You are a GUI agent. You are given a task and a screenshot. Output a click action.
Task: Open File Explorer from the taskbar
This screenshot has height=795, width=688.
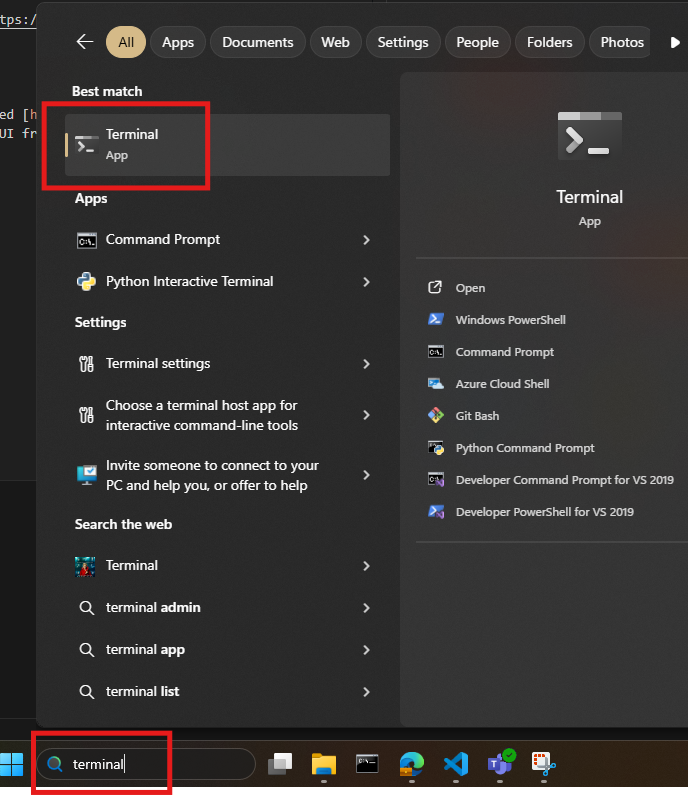pos(324,764)
